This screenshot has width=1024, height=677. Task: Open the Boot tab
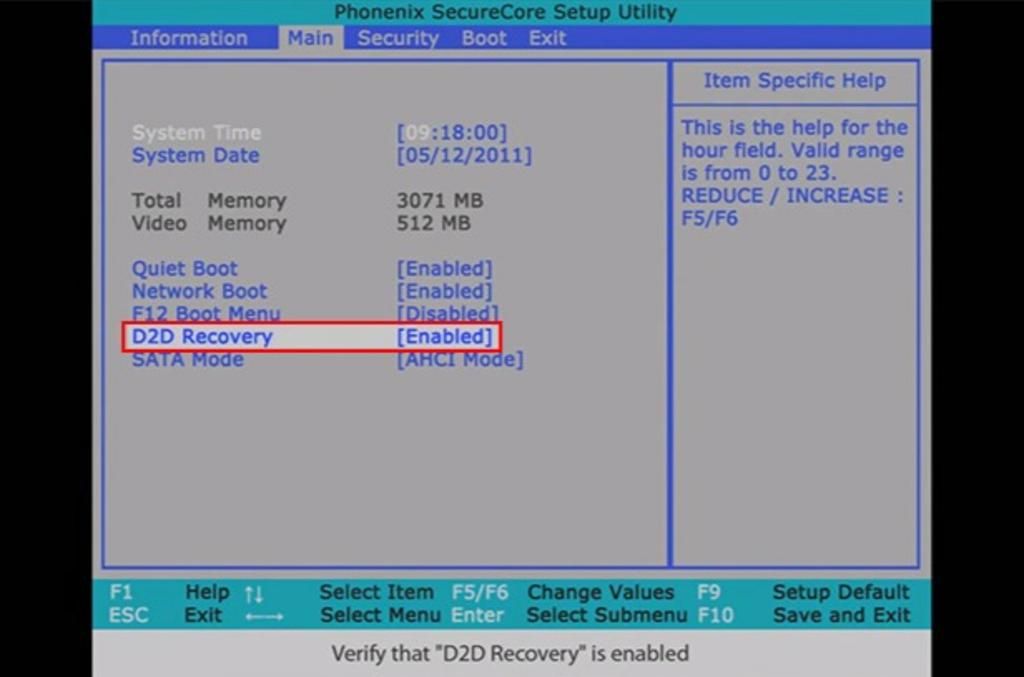484,38
